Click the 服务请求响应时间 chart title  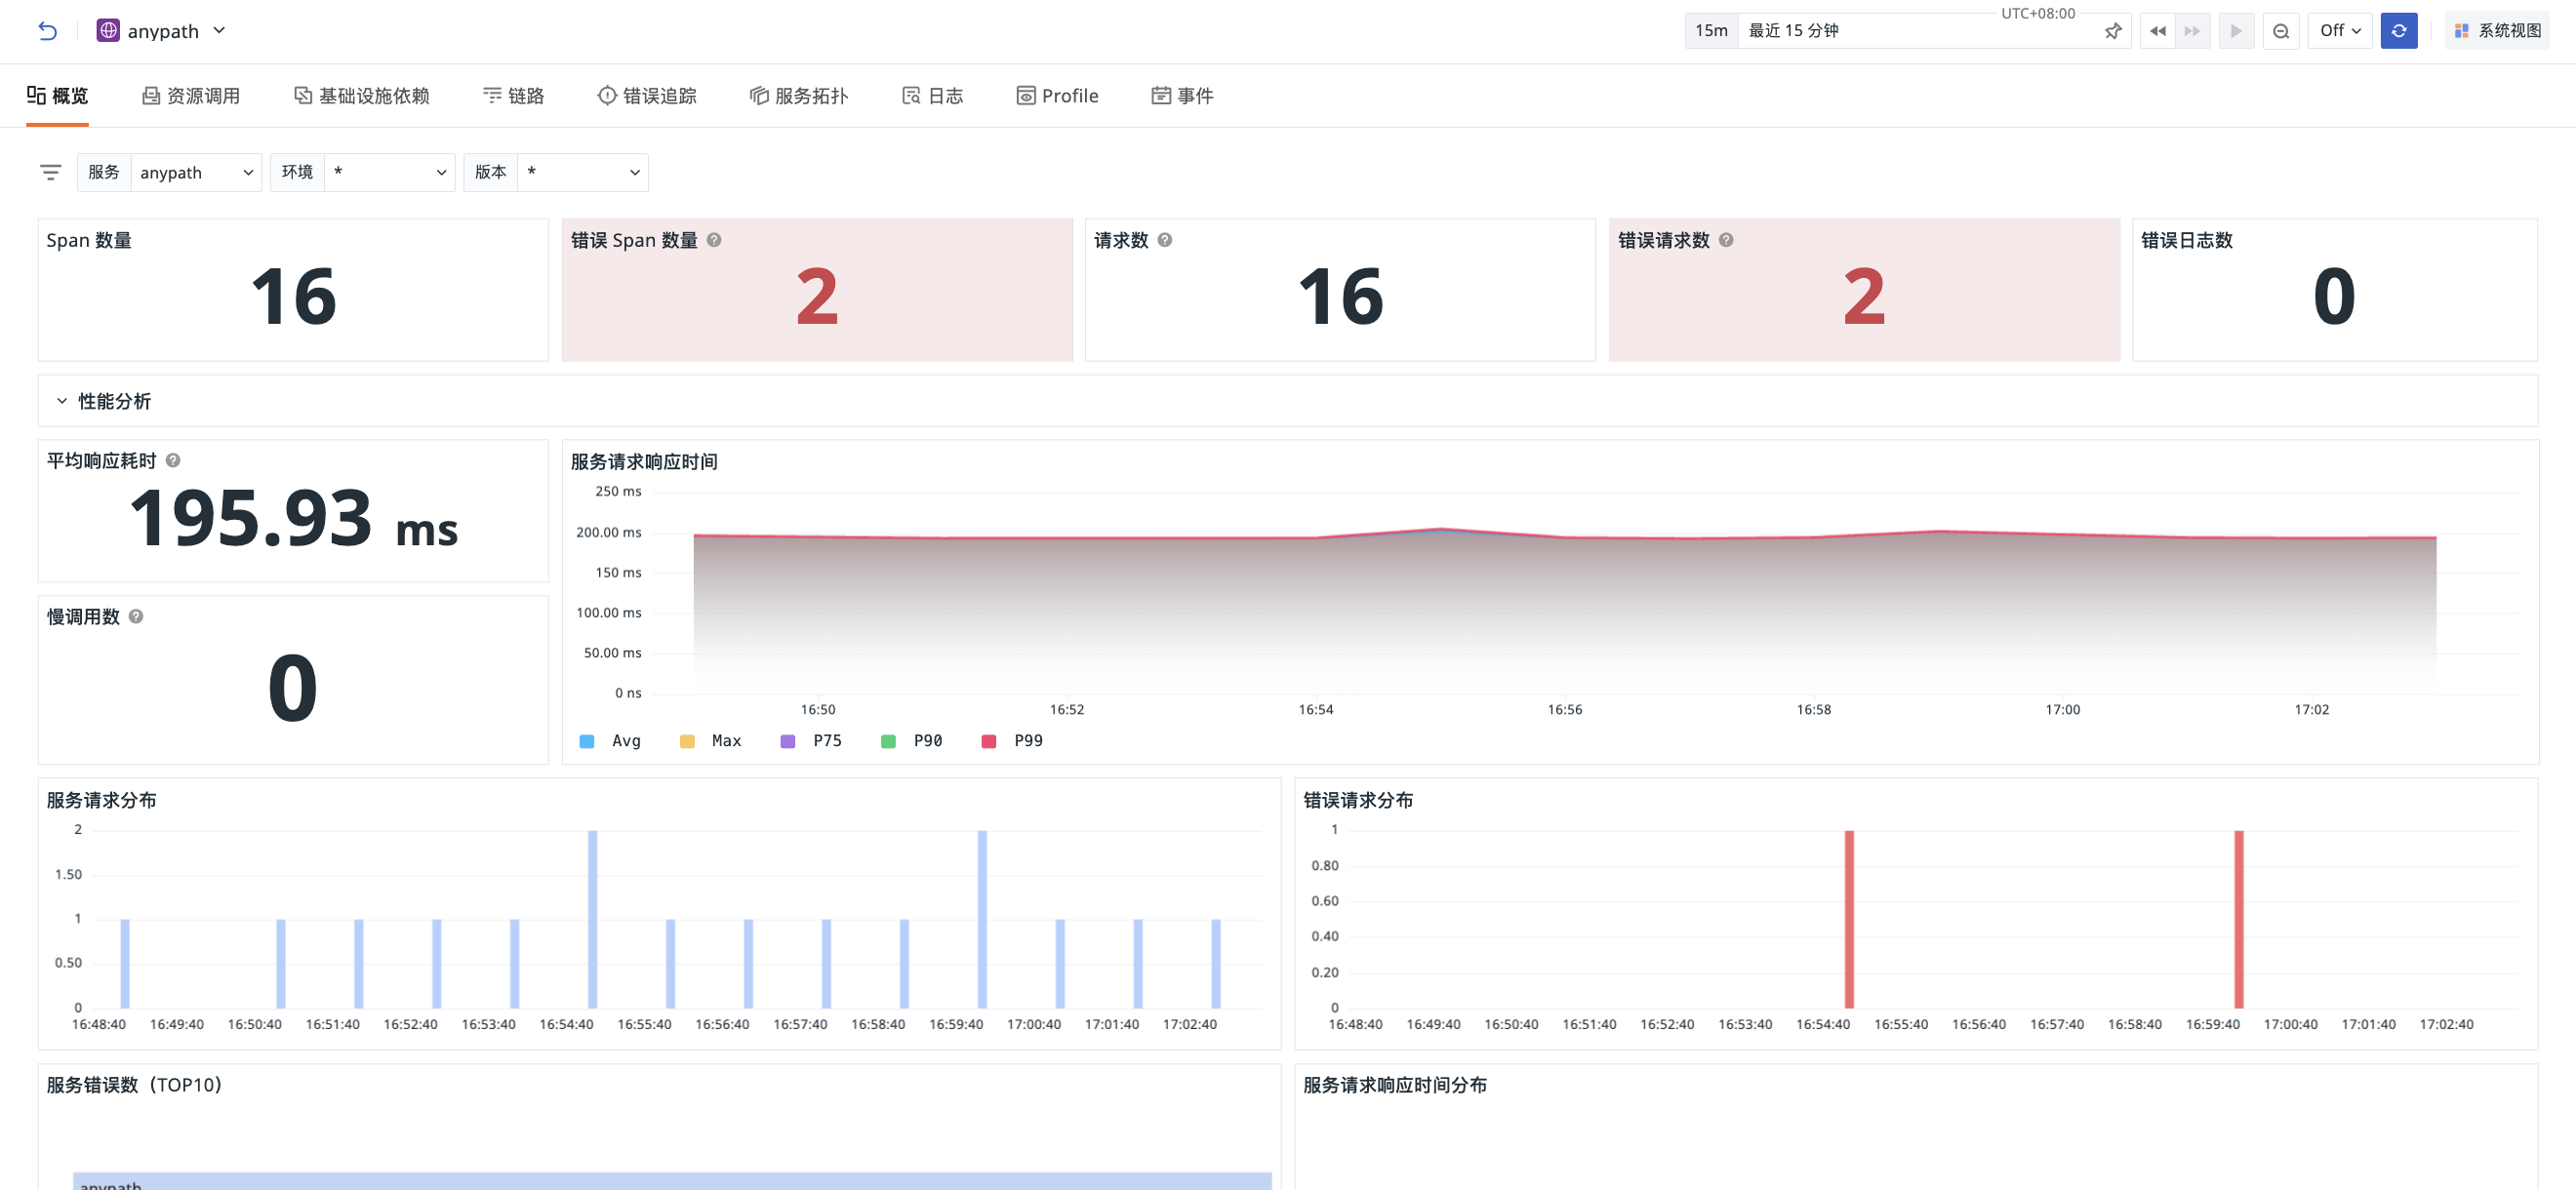(x=644, y=462)
